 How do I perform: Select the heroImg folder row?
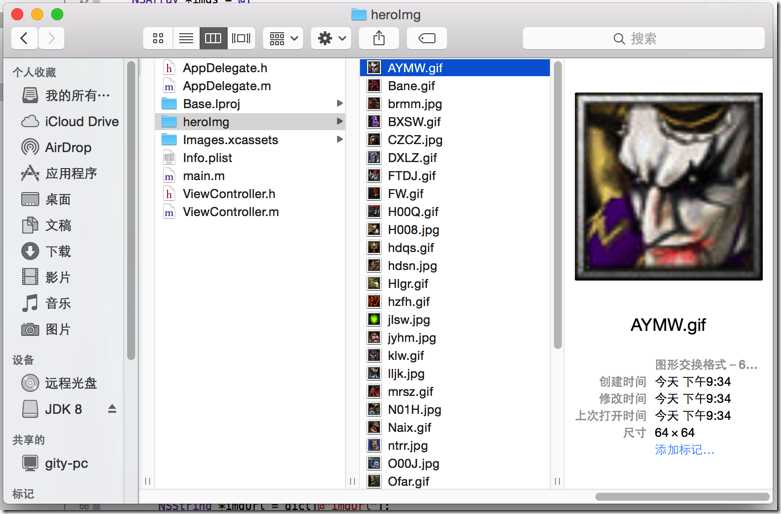point(250,122)
